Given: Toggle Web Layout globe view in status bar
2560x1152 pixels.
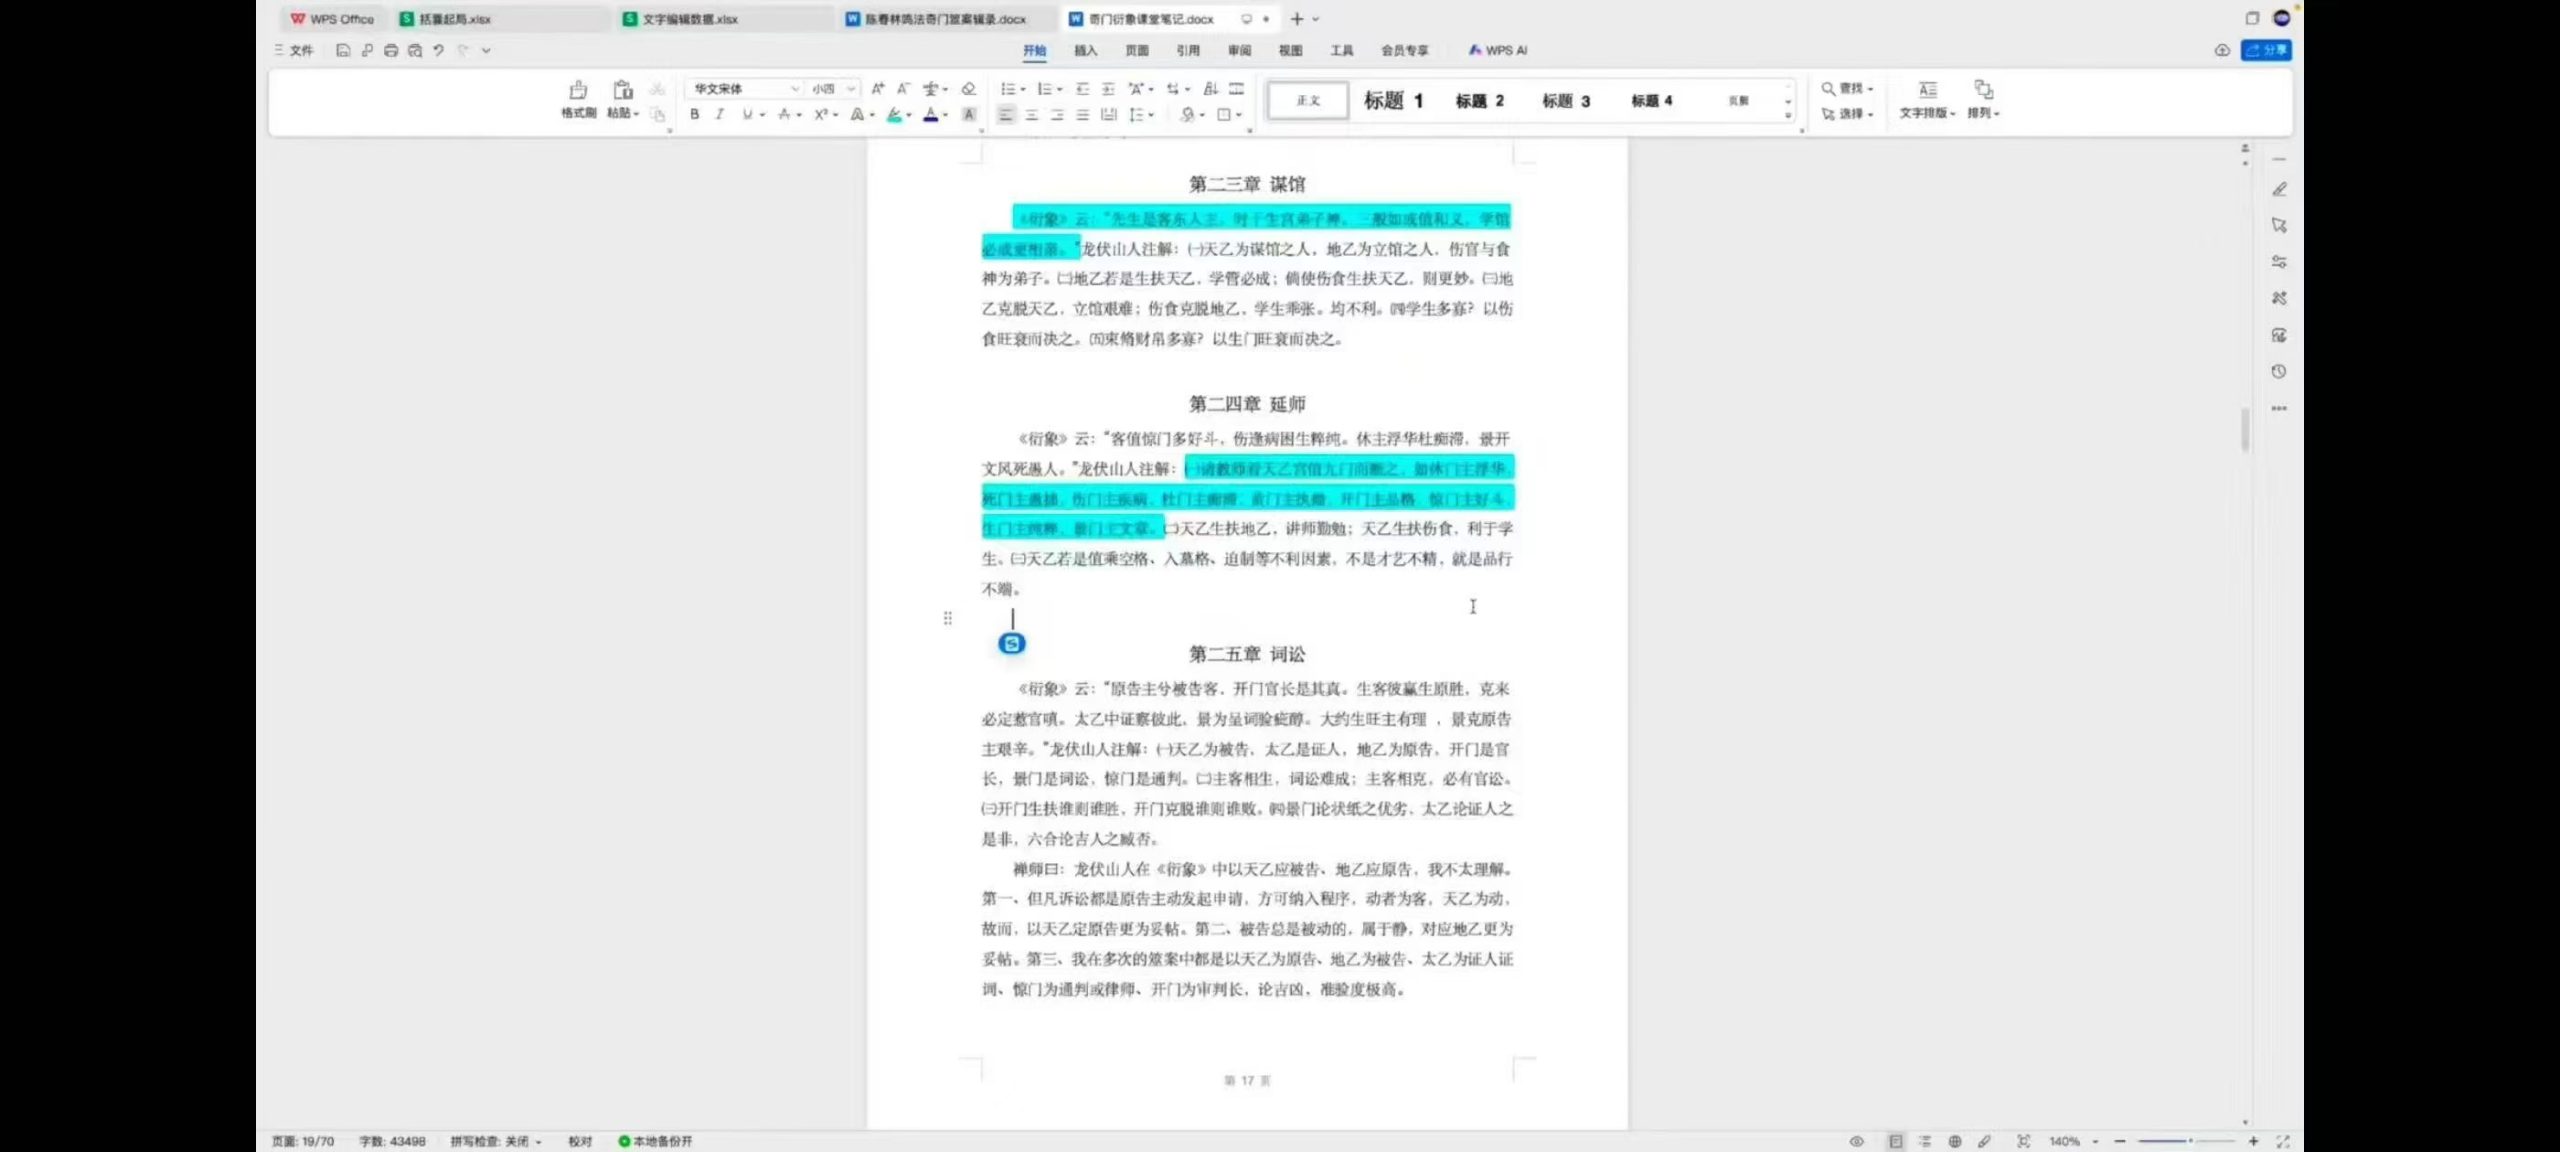Looking at the screenshot, I should point(1954,1141).
